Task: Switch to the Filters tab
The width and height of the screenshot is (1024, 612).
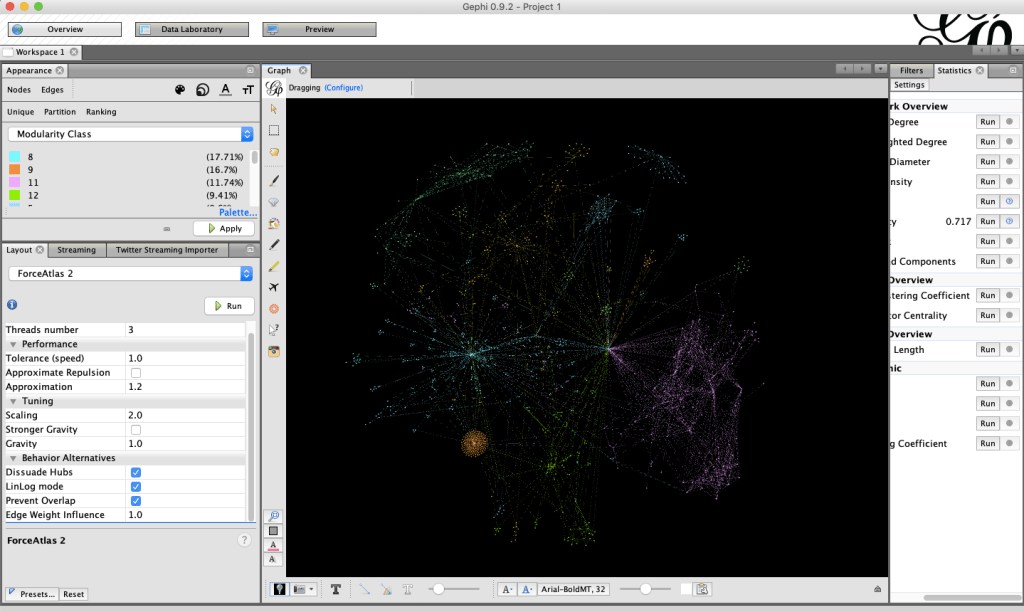Action: coord(911,71)
